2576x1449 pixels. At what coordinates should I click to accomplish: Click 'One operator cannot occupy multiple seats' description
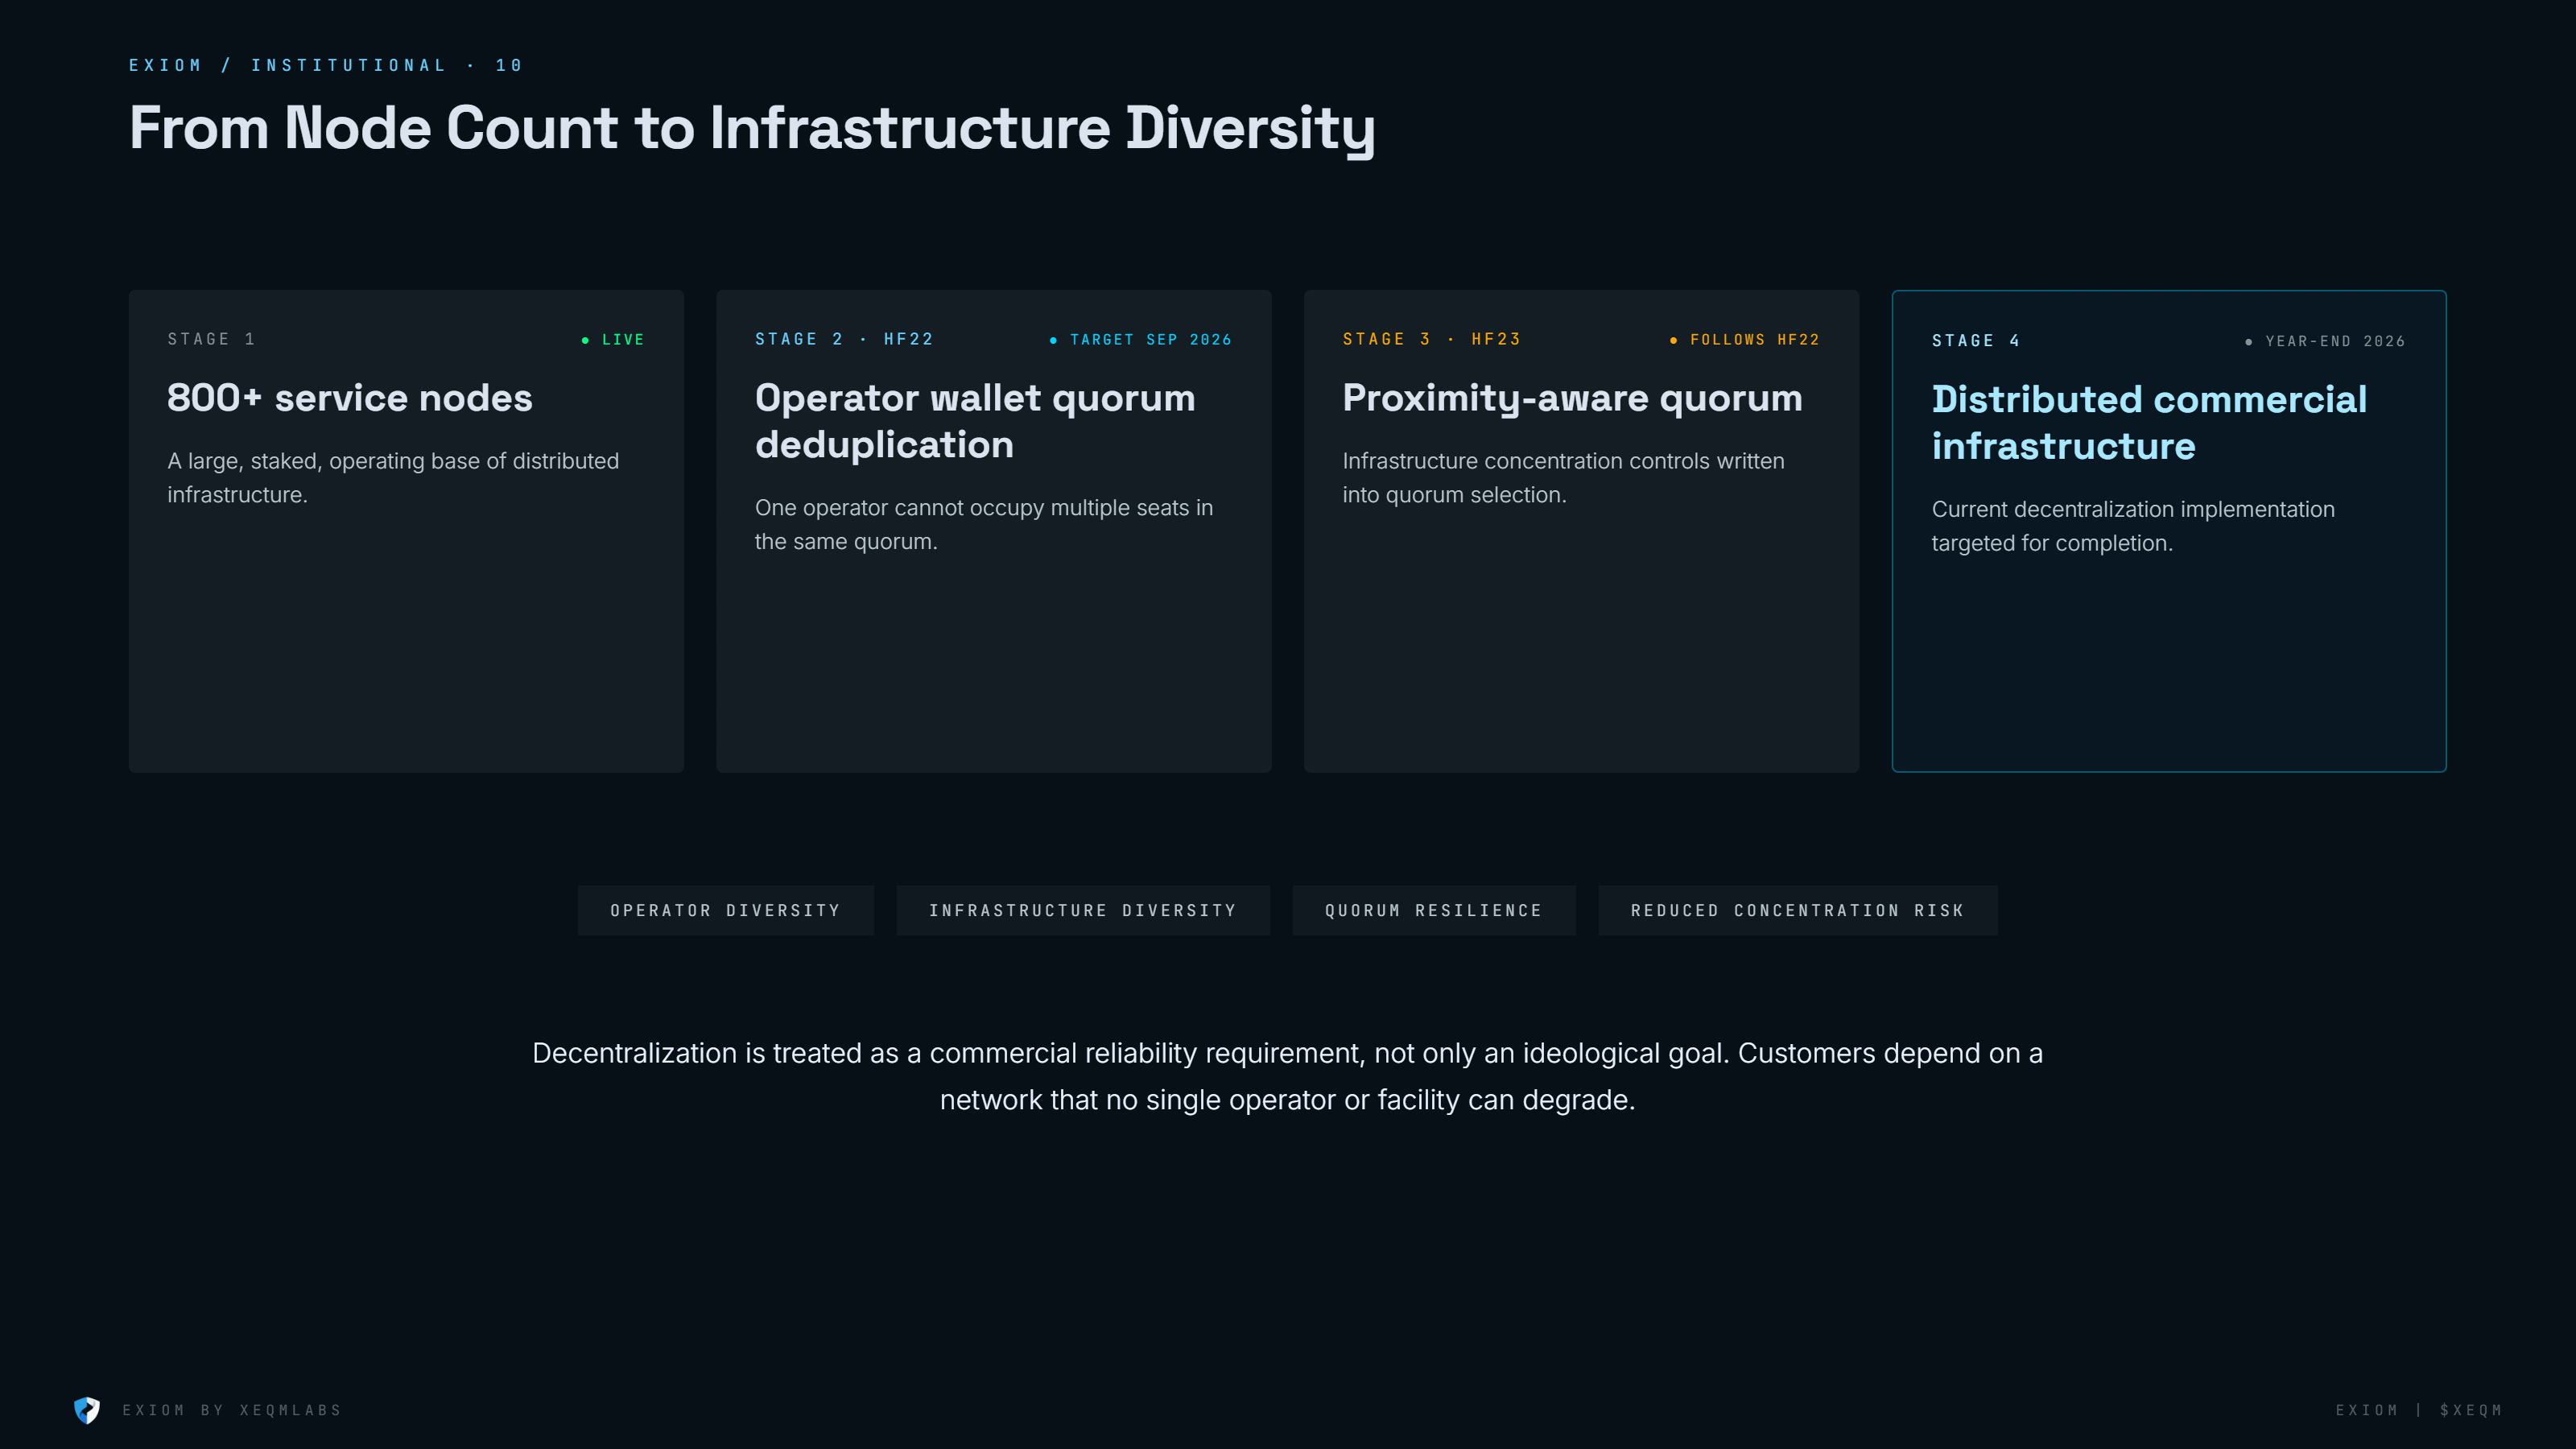click(984, 524)
